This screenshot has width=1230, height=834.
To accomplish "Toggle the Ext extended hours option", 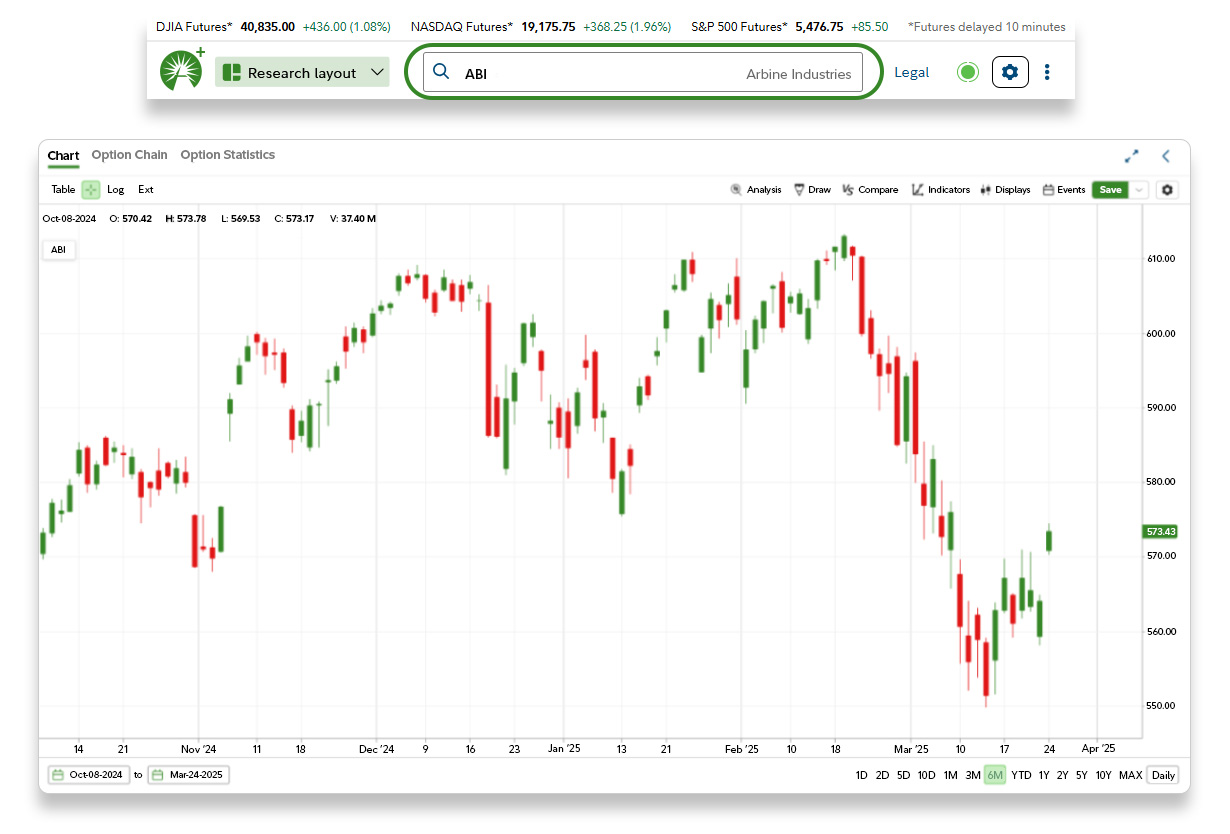I will point(146,190).
